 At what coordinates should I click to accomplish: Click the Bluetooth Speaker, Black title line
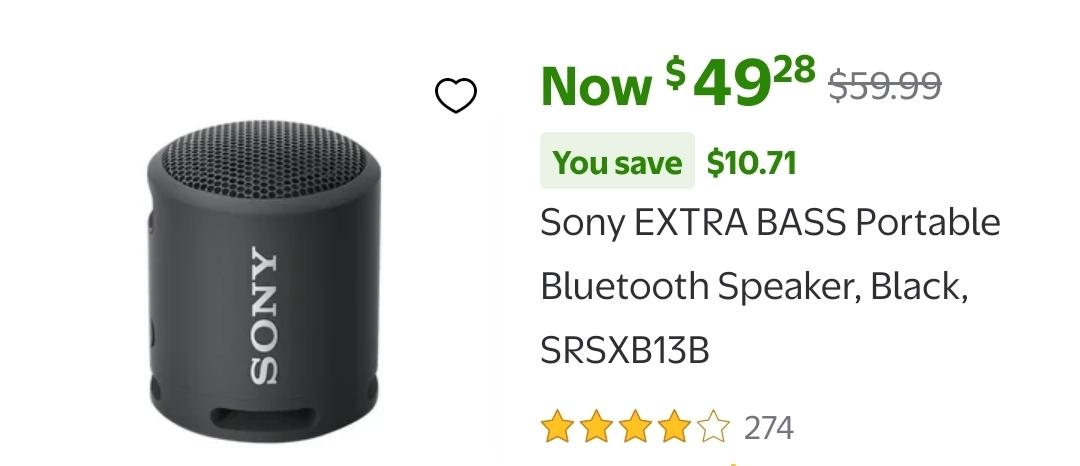point(754,287)
